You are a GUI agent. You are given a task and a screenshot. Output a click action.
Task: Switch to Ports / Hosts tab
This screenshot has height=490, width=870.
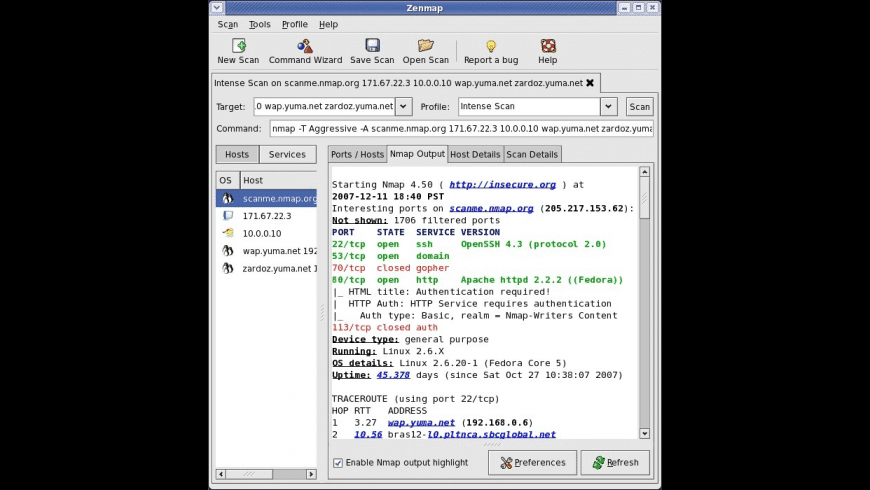coord(357,154)
